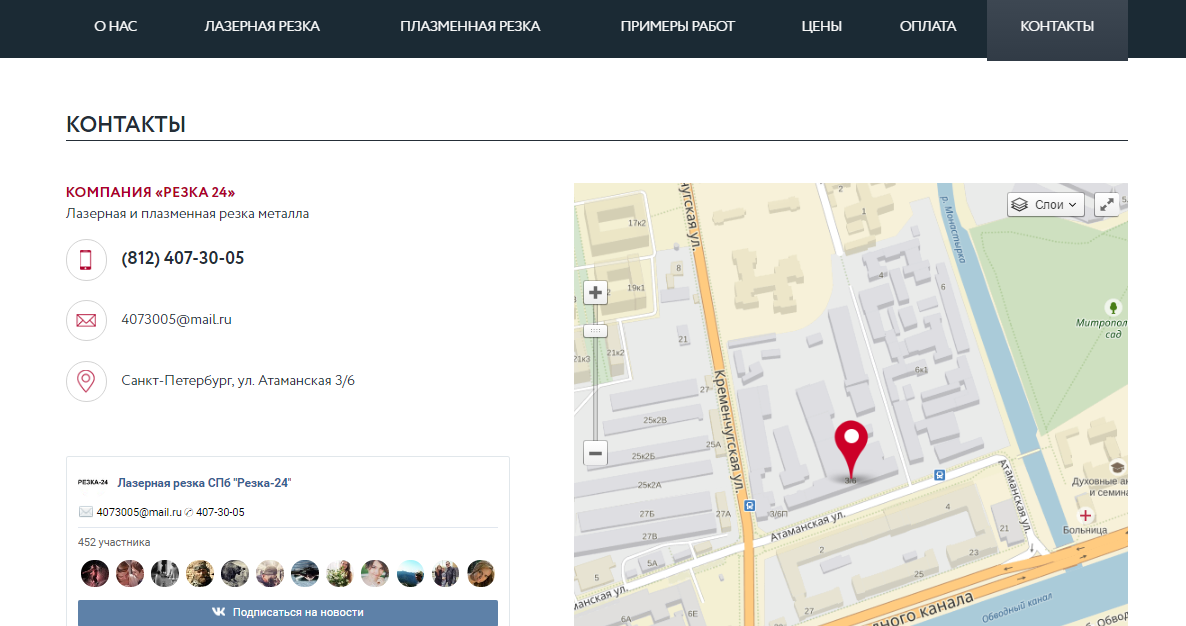
Task: Click the Кременчугская ул. street label on map
Action: coord(729,430)
